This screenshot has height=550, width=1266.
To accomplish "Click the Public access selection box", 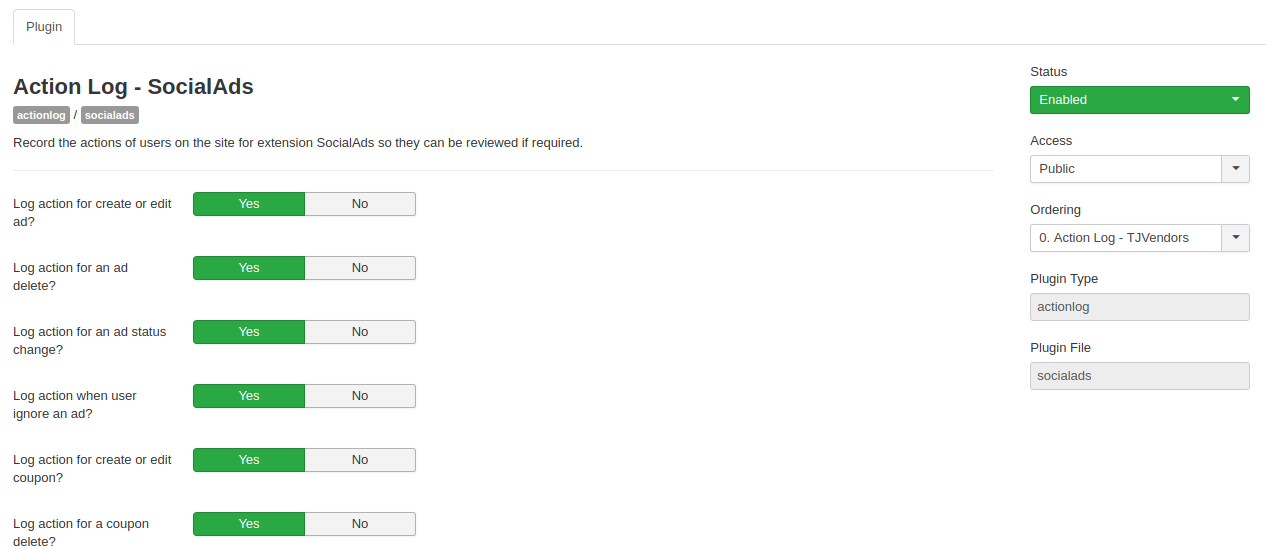I will click(x=1125, y=169).
